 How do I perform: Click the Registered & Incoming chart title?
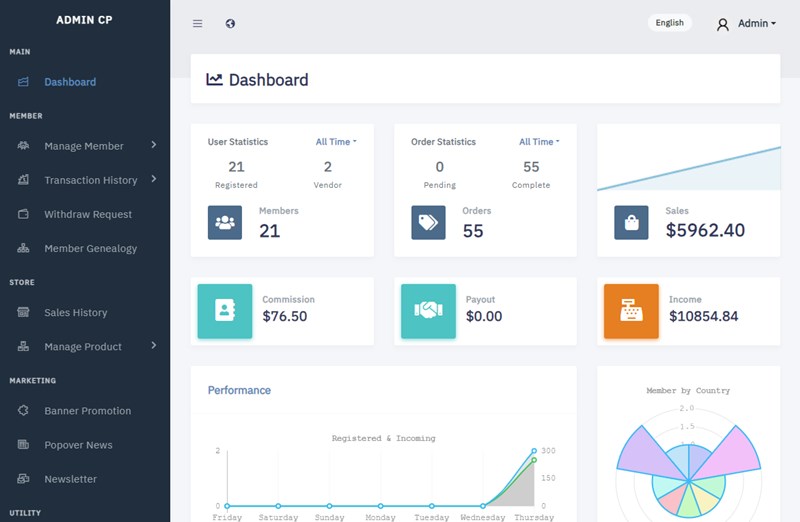pyautogui.click(x=384, y=438)
